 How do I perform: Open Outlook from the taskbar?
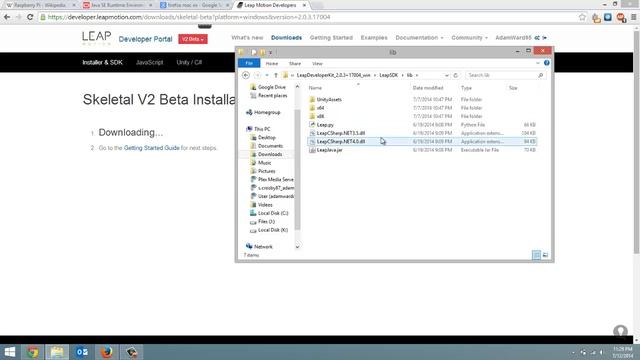(x=82, y=352)
